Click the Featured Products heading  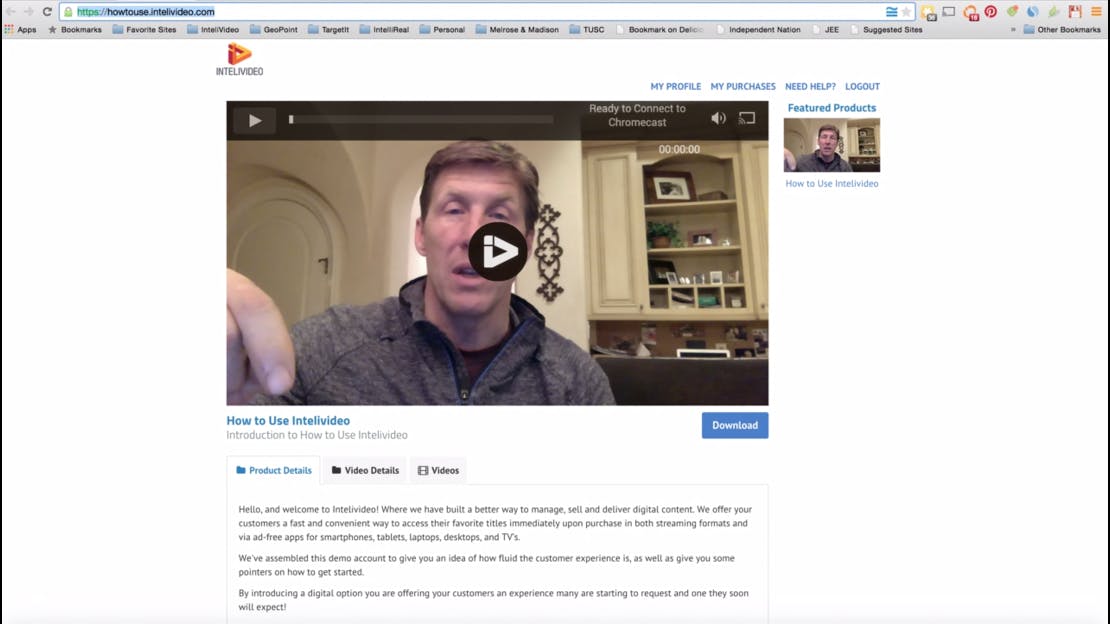click(832, 108)
